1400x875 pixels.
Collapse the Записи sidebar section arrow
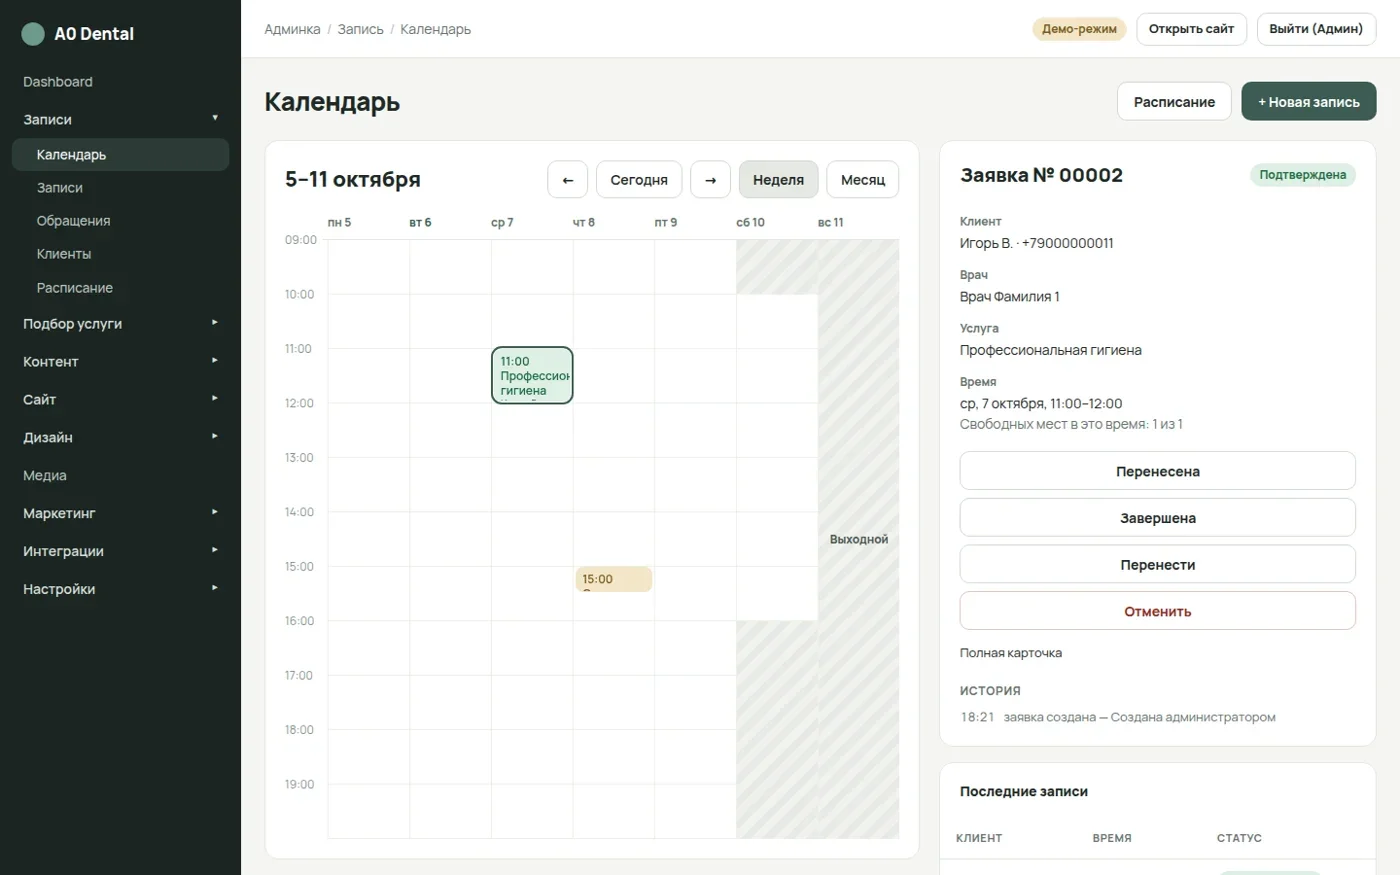[x=214, y=118]
